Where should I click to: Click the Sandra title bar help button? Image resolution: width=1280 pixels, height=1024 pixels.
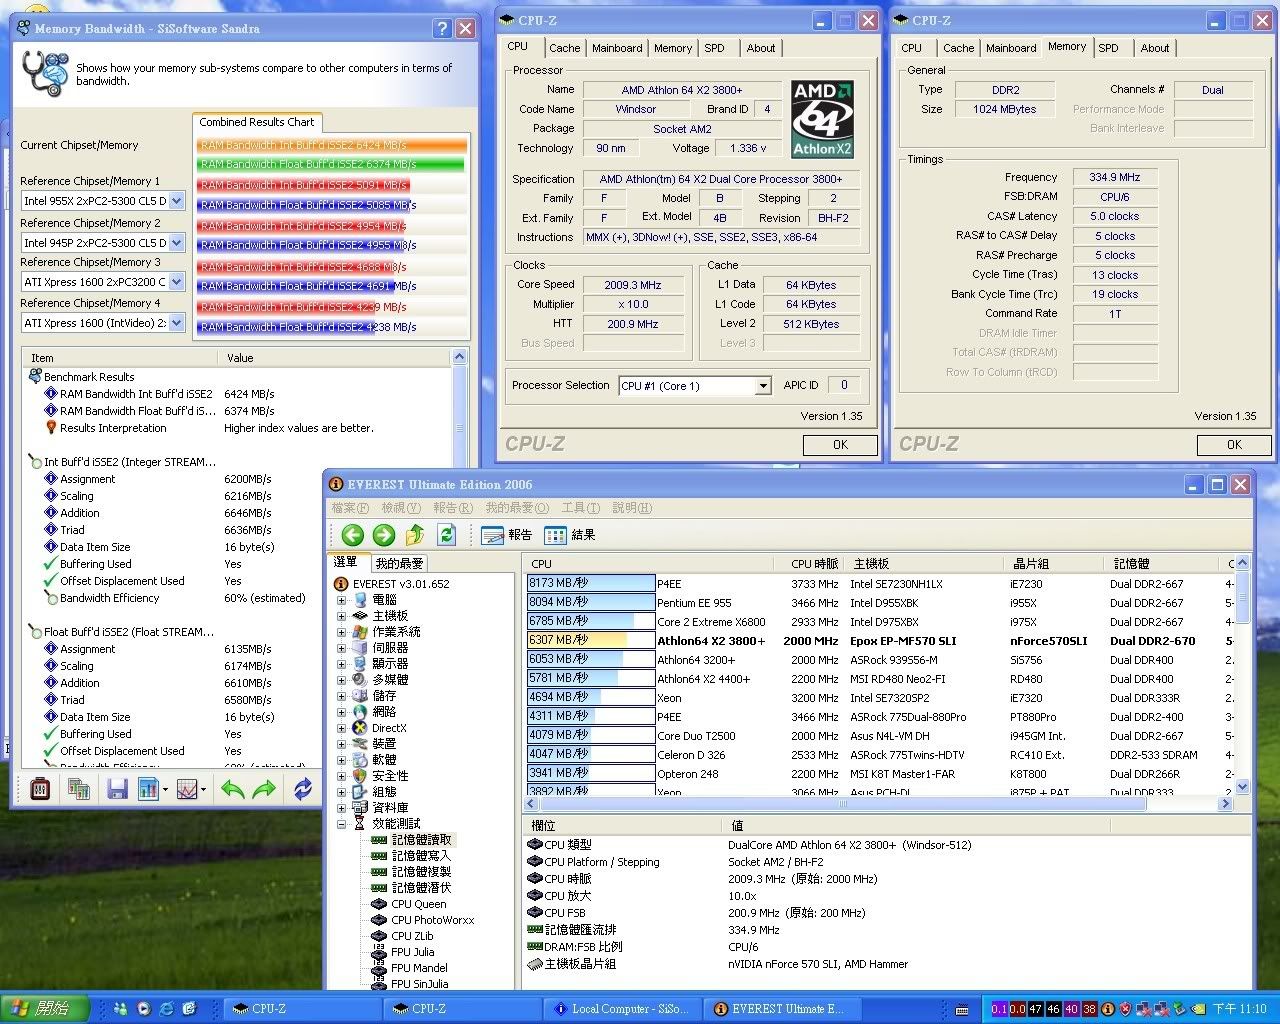(x=442, y=29)
